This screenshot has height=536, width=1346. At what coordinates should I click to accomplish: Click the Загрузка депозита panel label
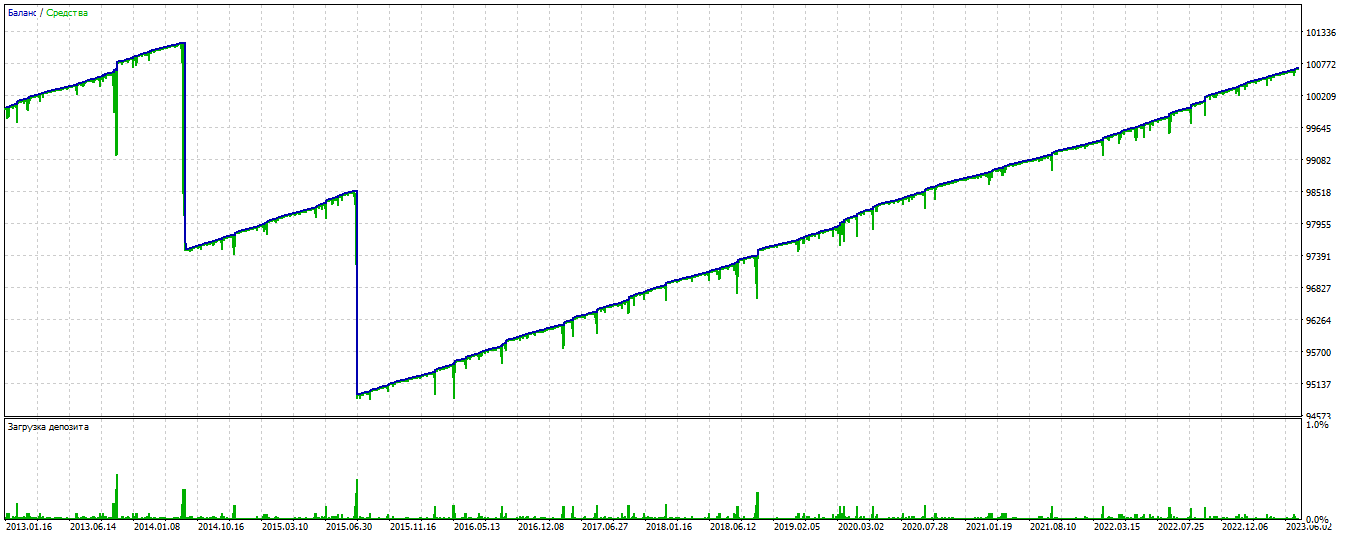coord(48,427)
